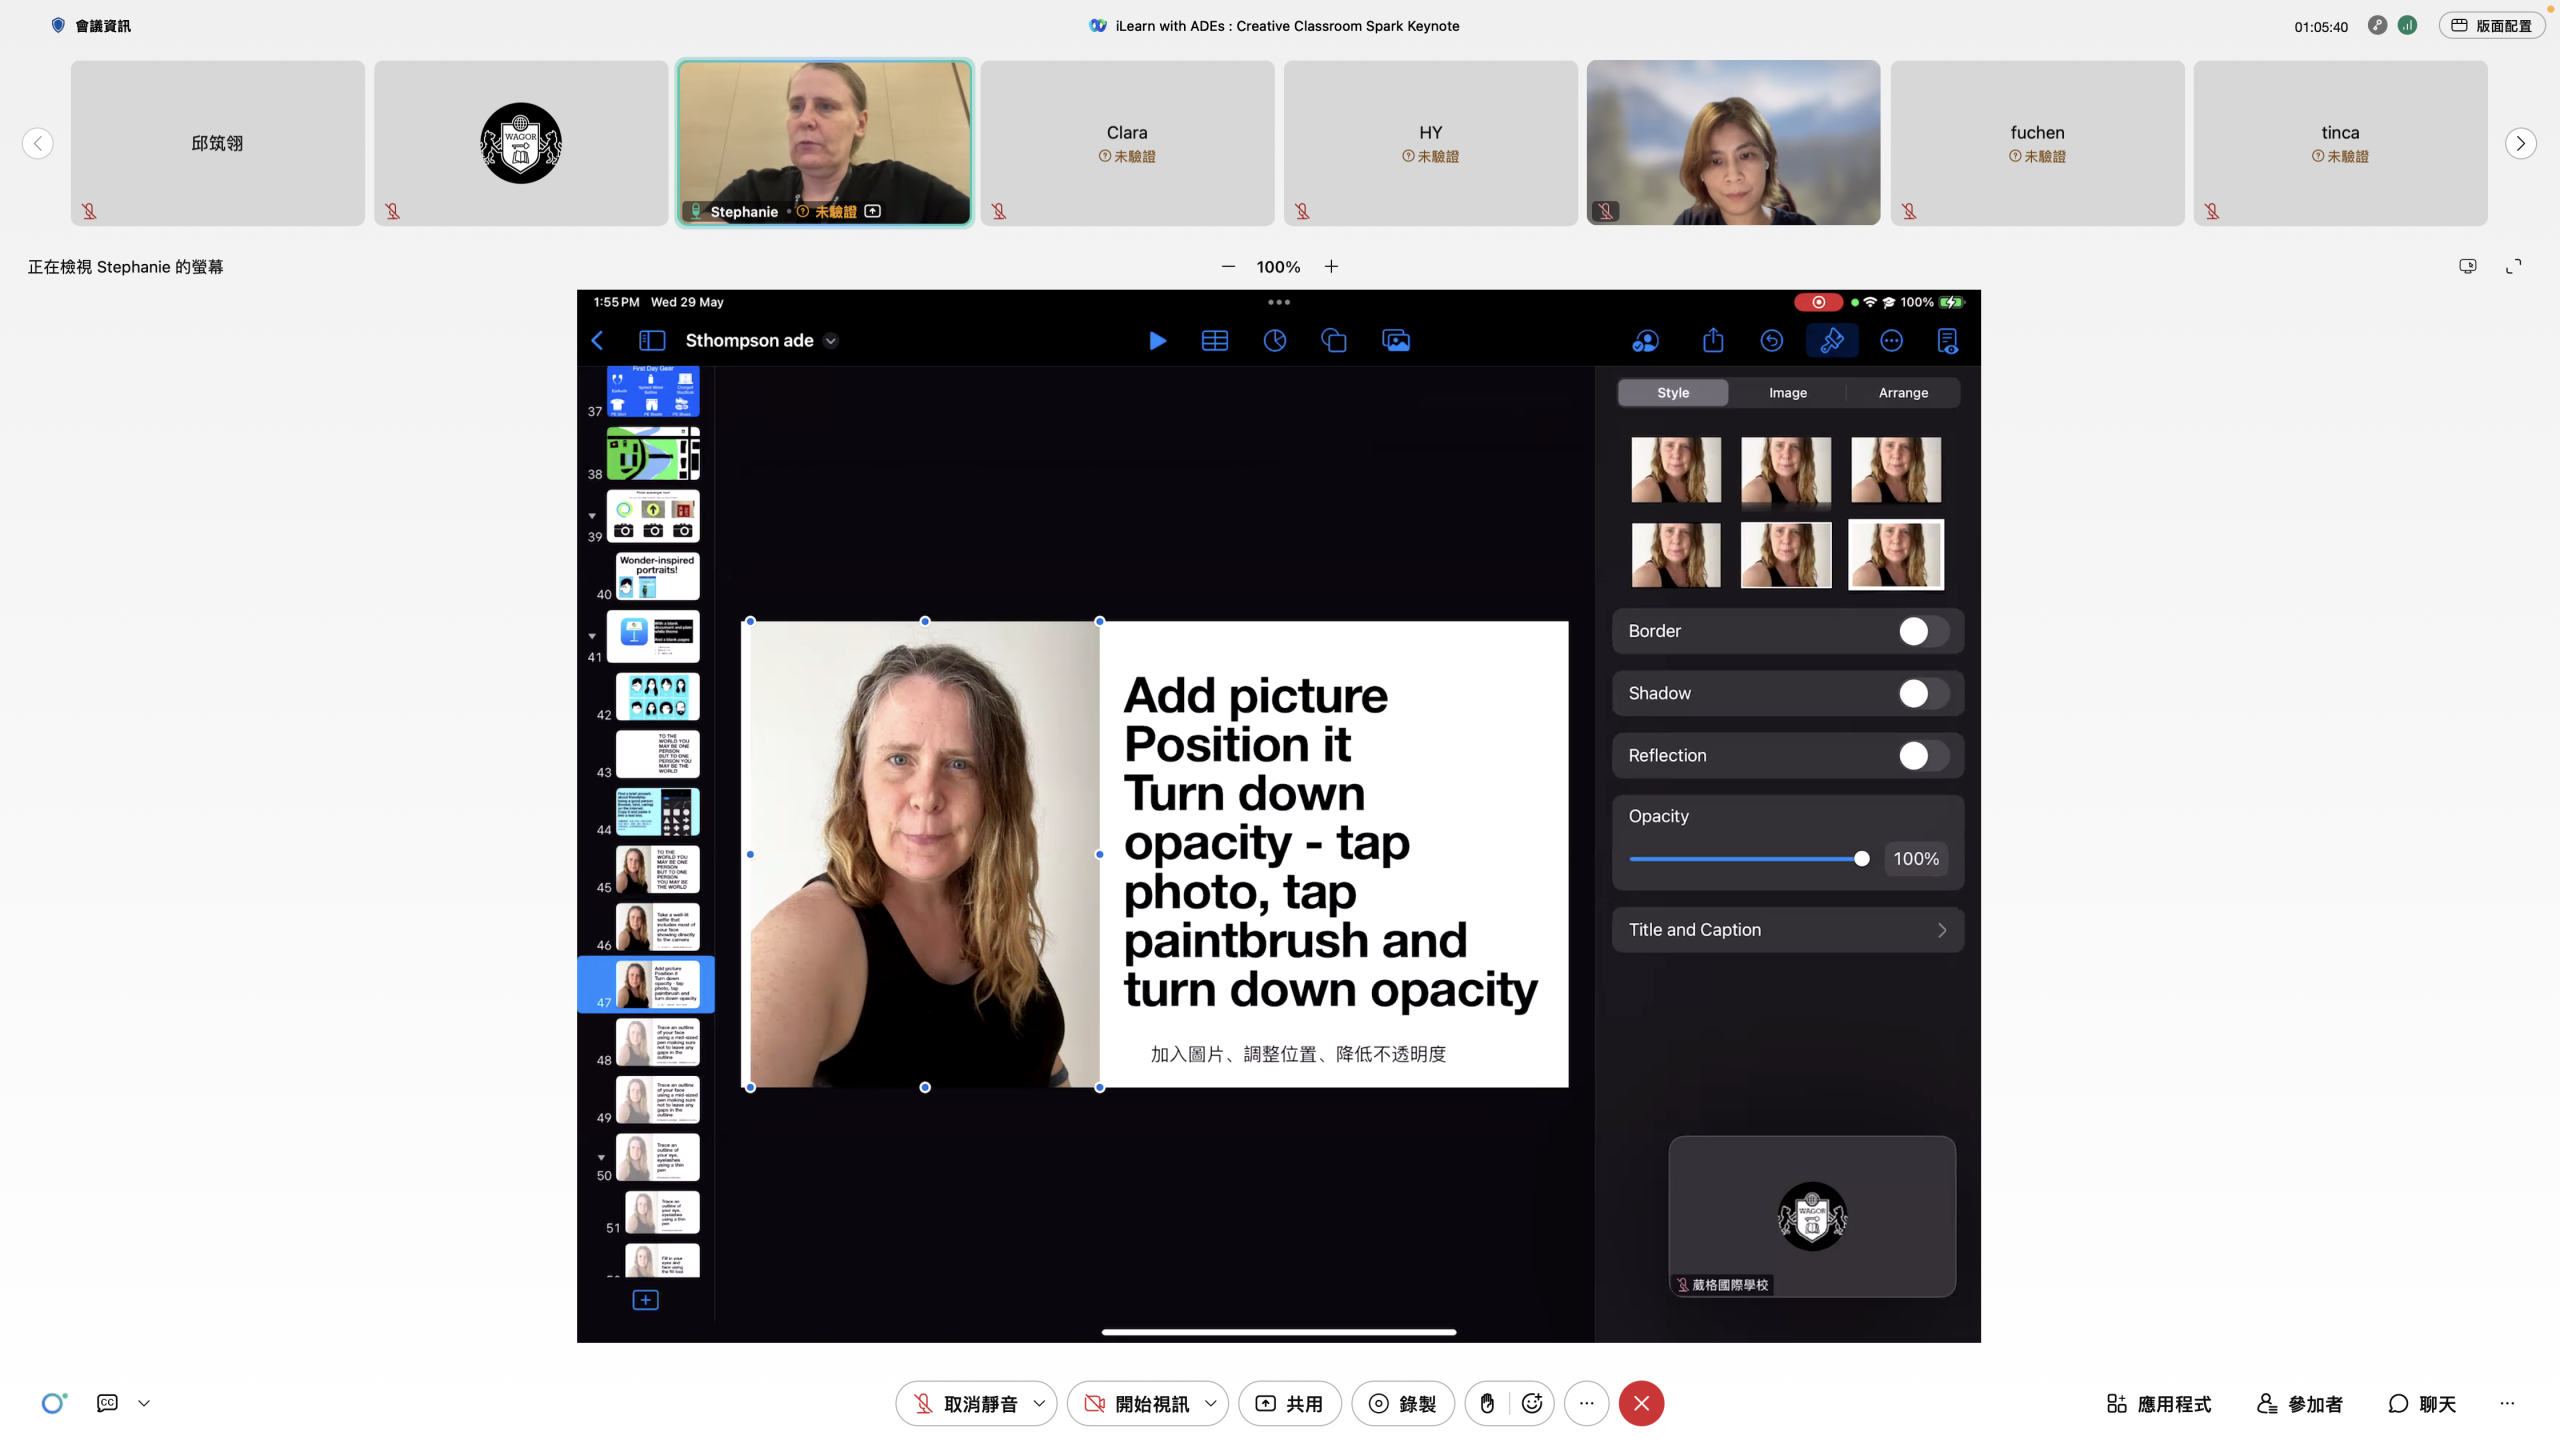Open the 取消靜音 audio options arrow
This screenshot has height=1440, width=2560.
pos(1039,1403)
